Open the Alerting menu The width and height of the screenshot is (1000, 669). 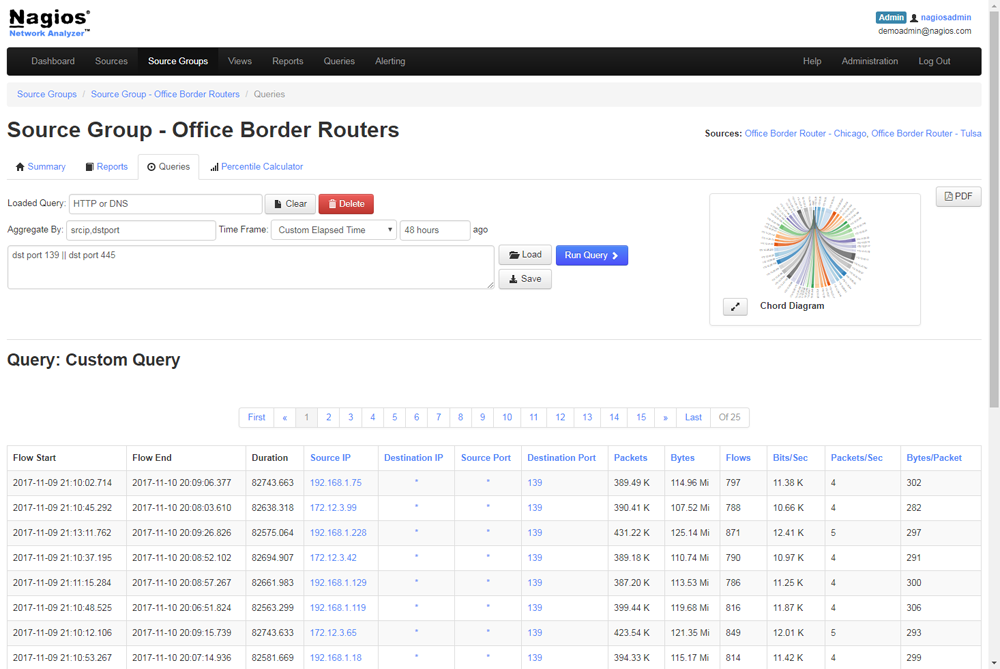[x=390, y=61]
